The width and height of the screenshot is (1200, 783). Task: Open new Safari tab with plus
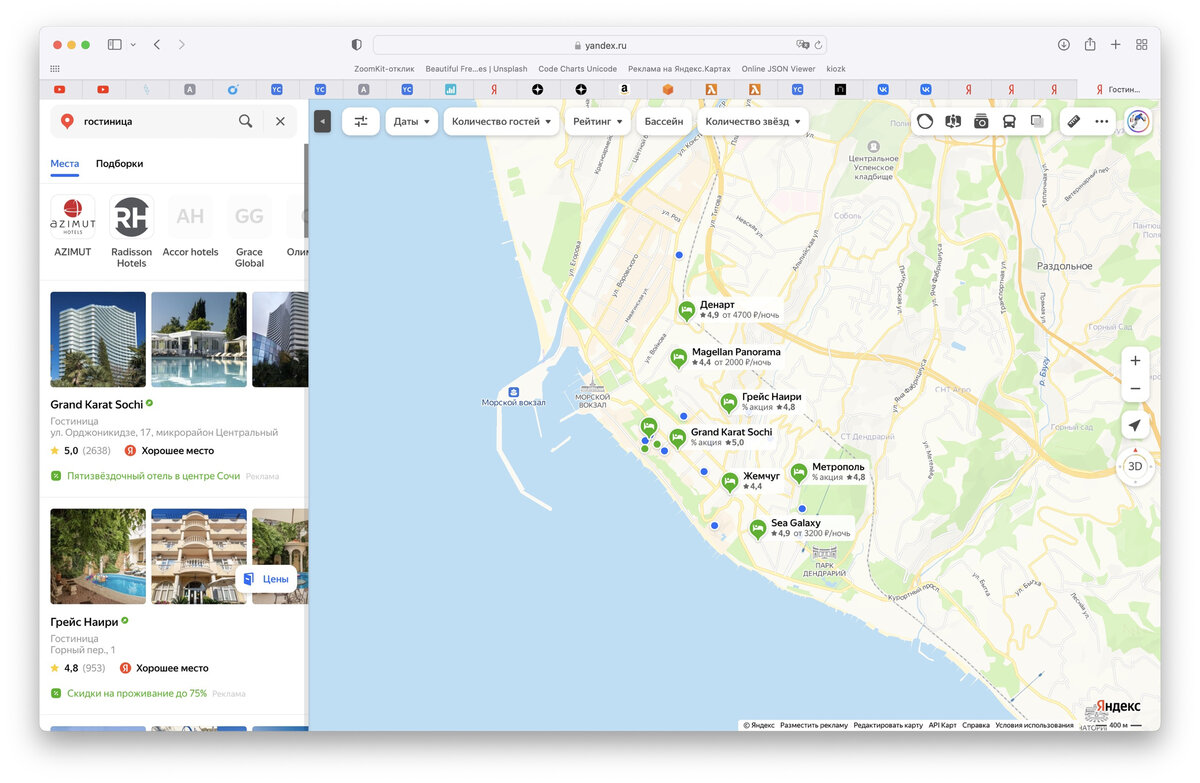click(1116, 45)
